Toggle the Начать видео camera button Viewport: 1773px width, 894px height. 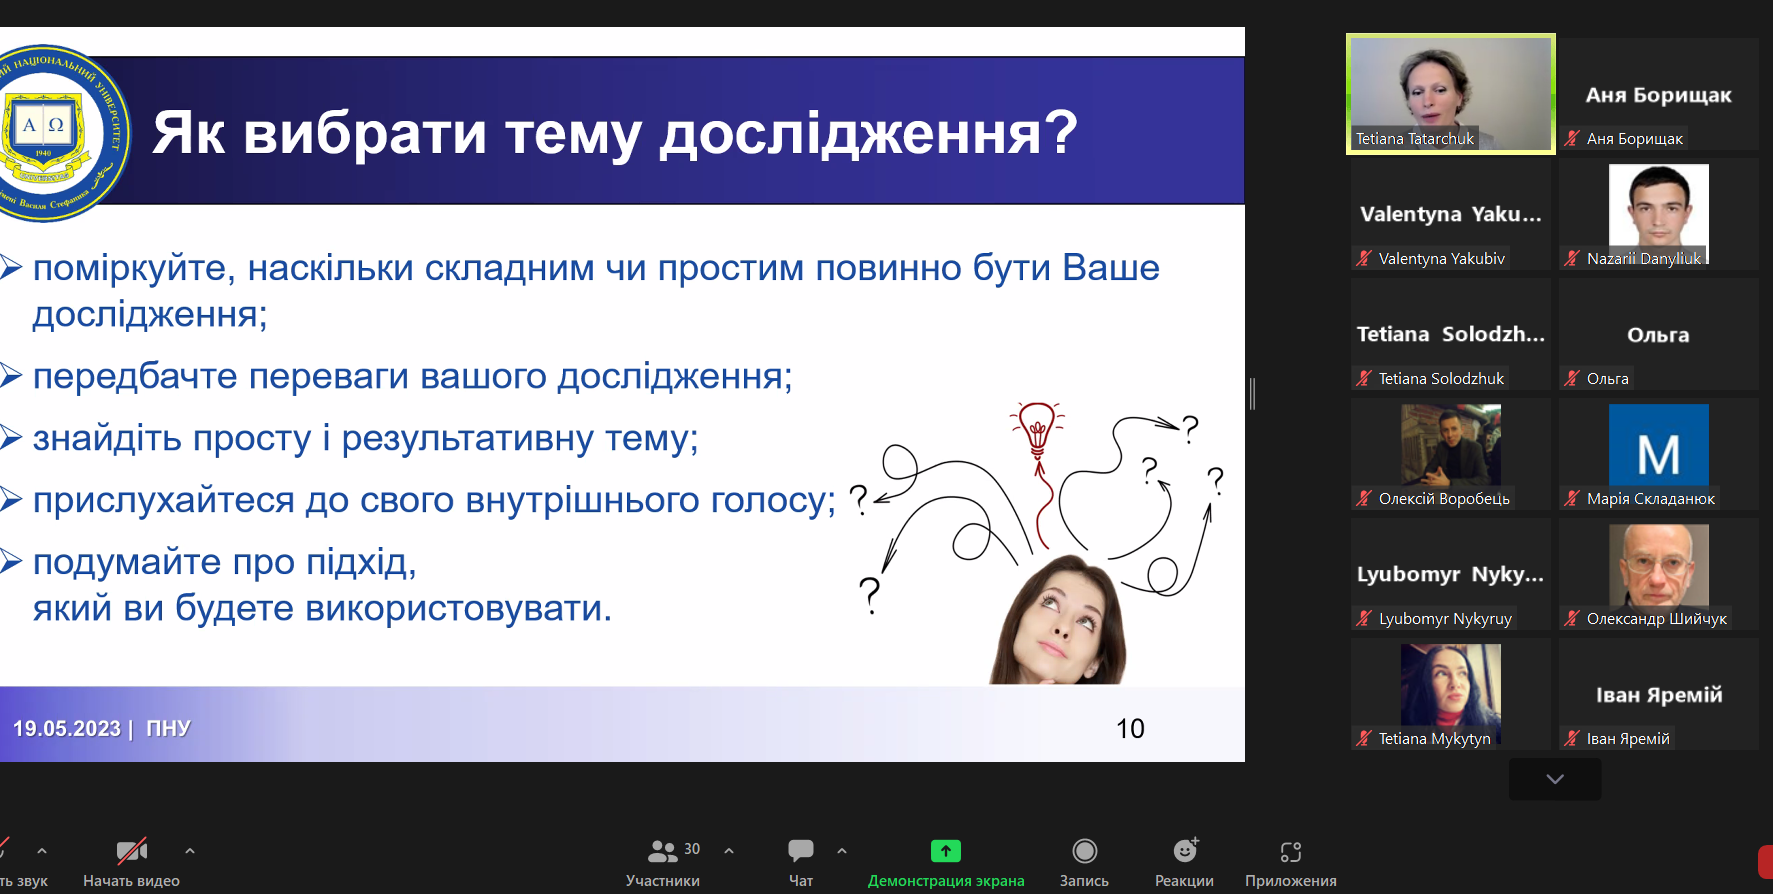click(131, 862)
